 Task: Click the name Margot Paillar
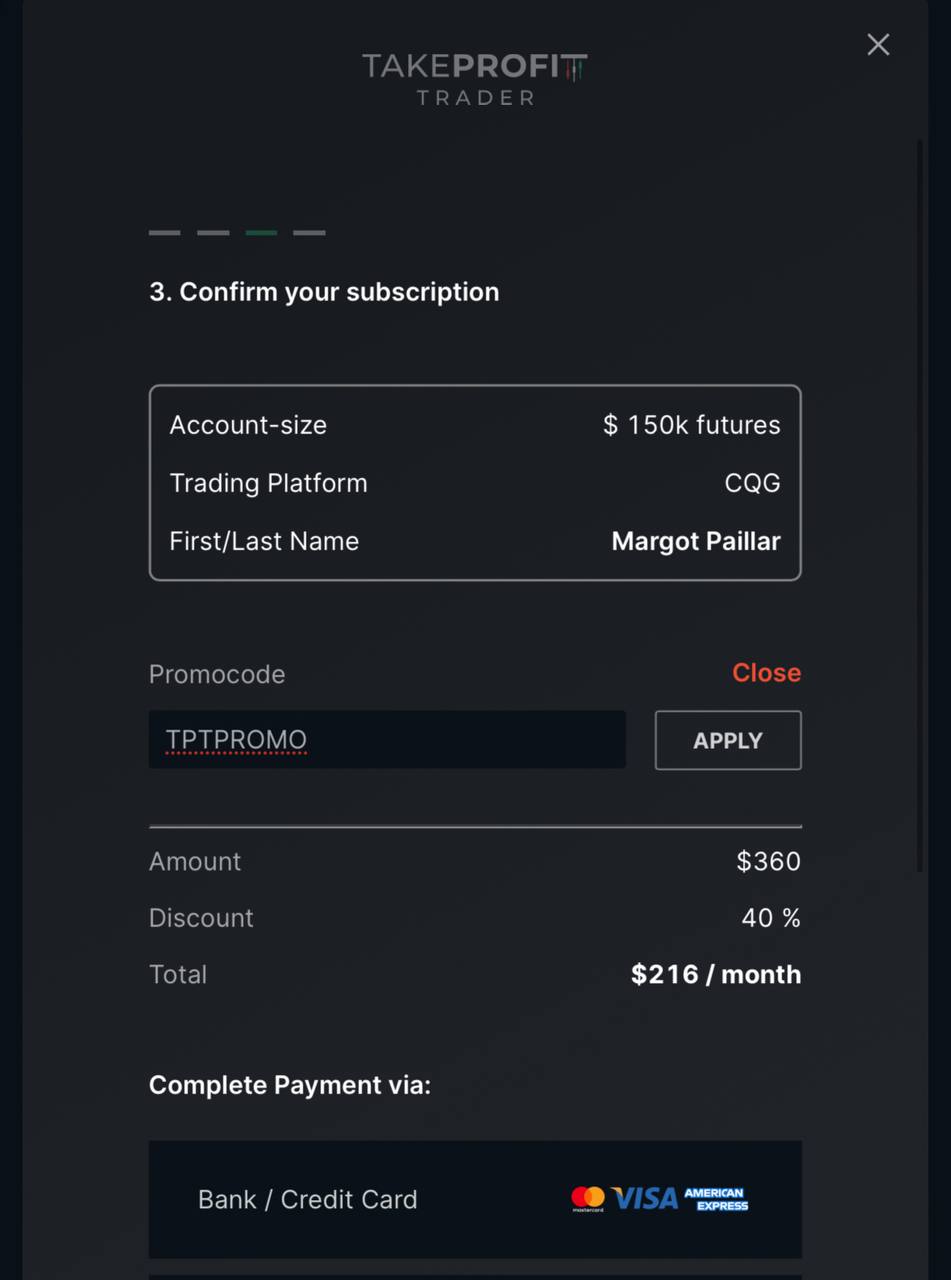point(695,541)
